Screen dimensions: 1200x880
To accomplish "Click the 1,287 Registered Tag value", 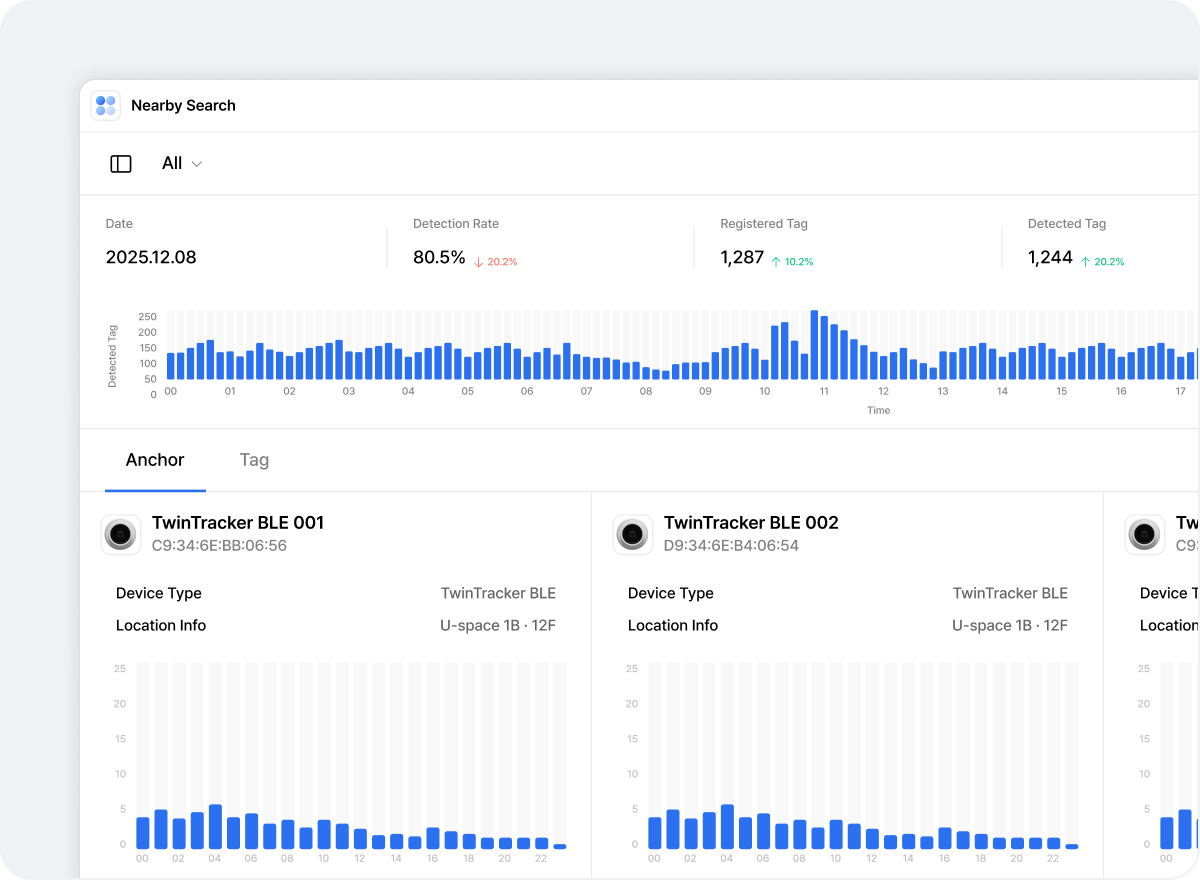I will (x=742, y=257).
